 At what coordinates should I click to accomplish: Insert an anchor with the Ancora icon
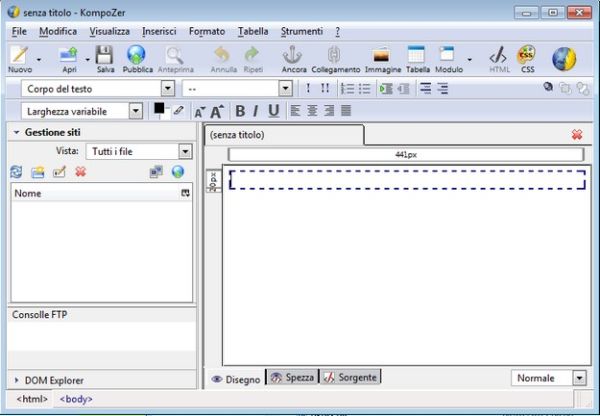pos(294,58)
